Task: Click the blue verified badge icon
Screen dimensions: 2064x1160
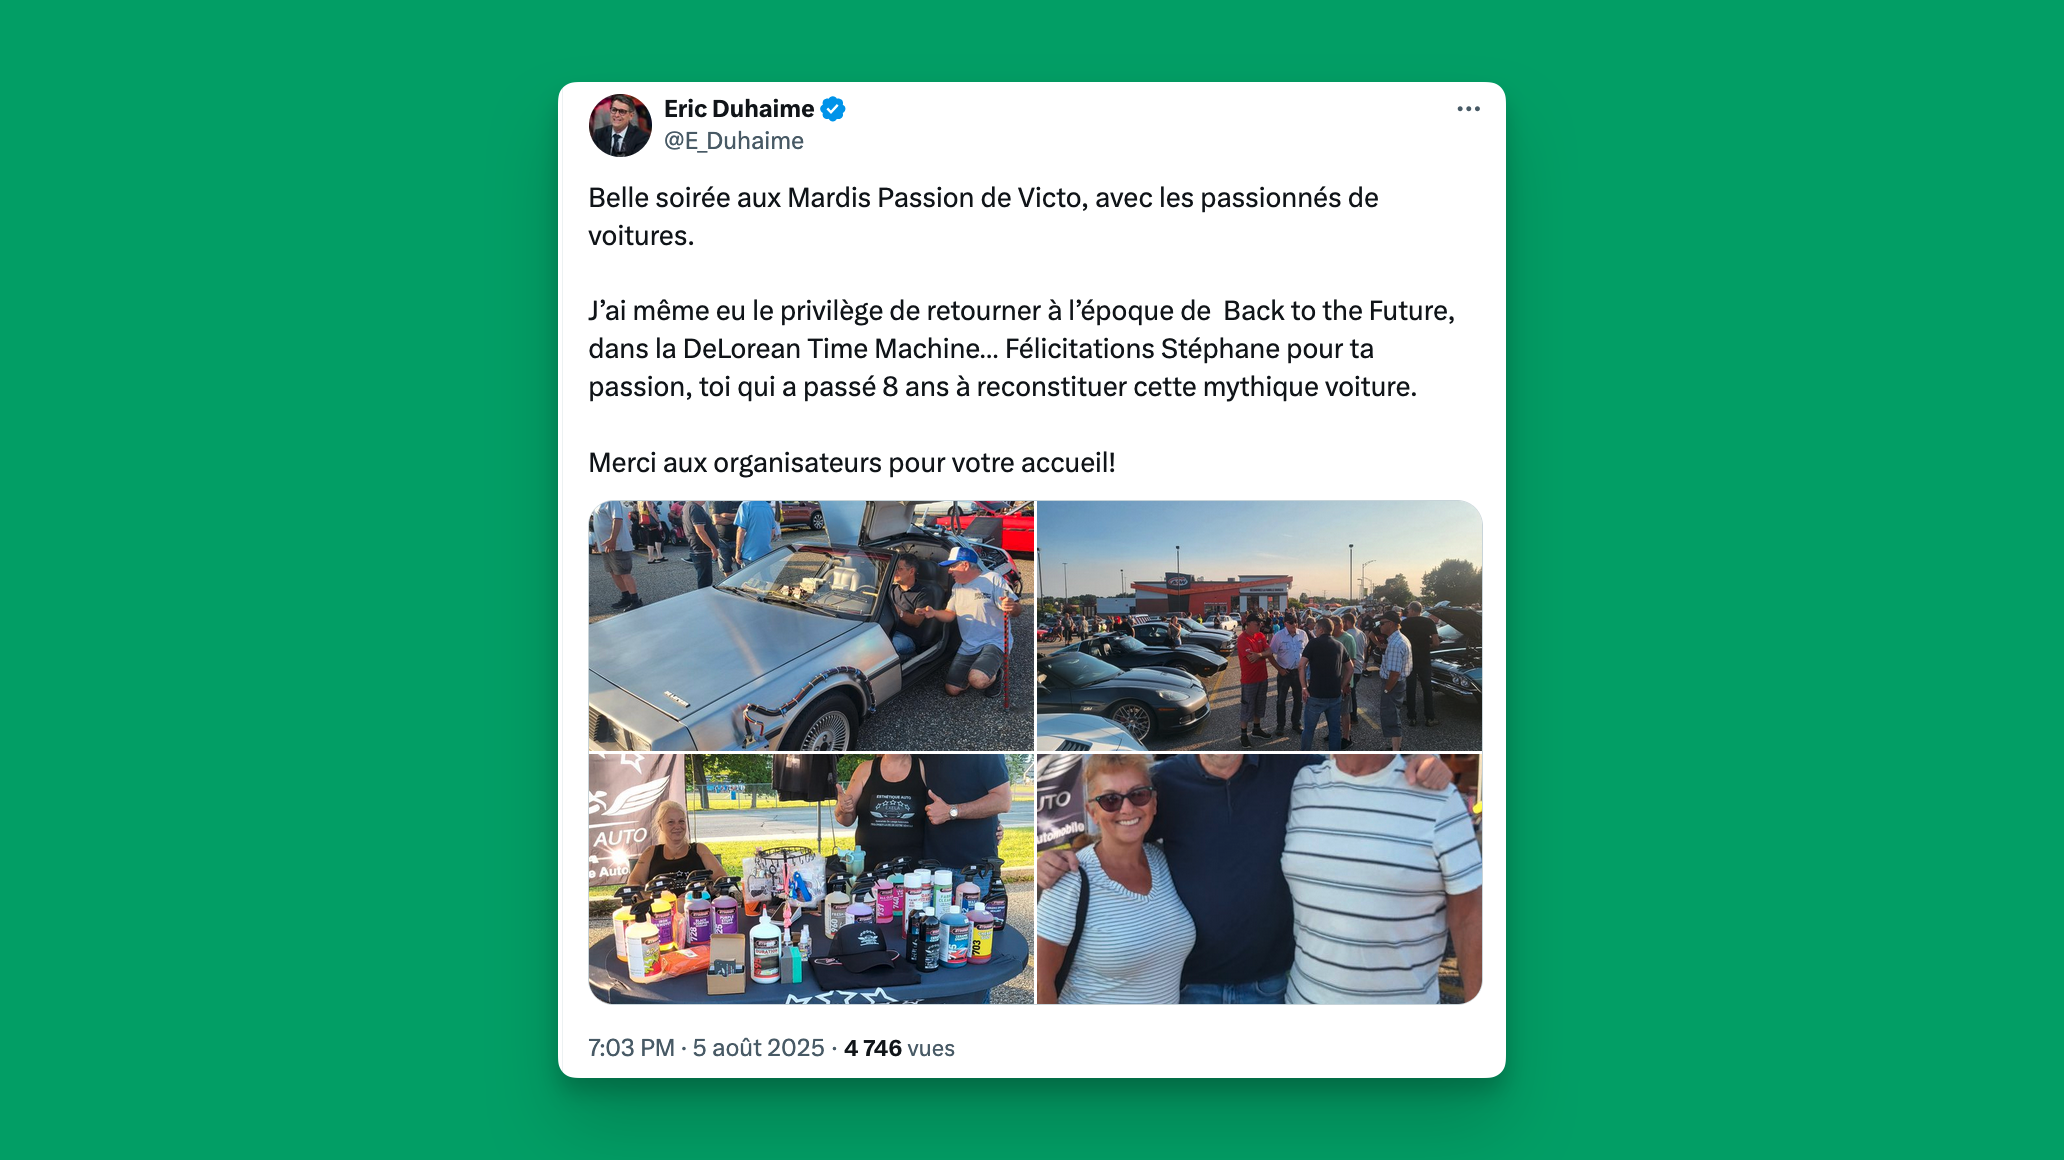Action: (x=833, y=109)
